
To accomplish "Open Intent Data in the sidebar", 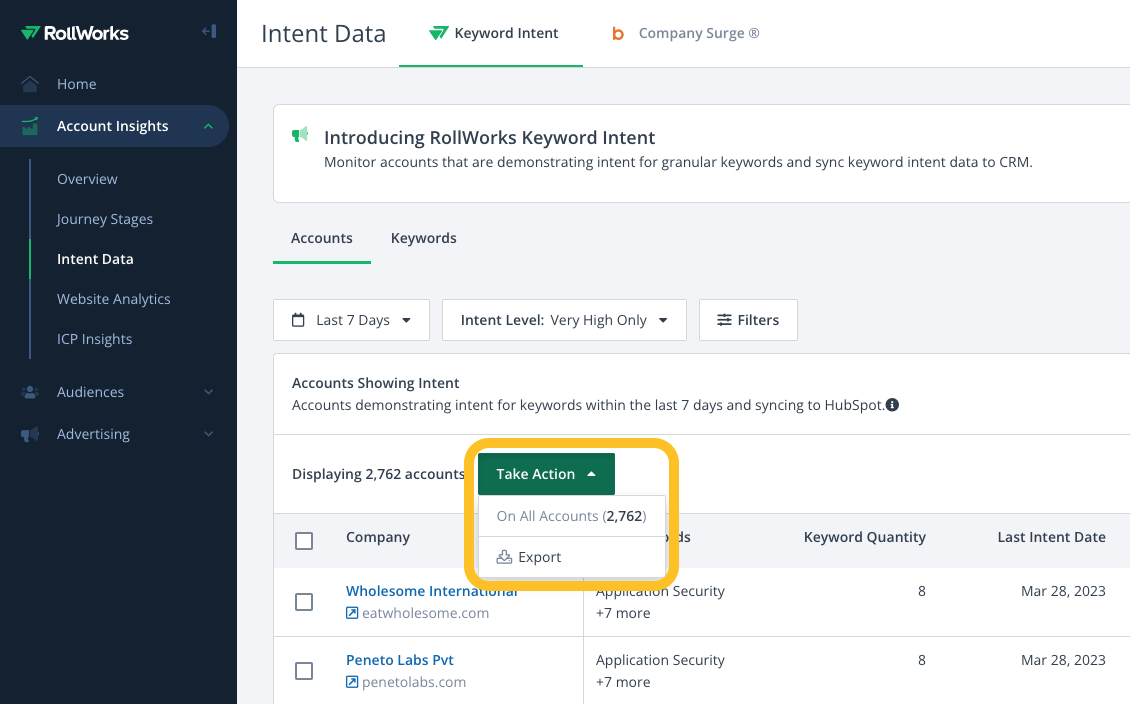I will [x=95, y=259].
